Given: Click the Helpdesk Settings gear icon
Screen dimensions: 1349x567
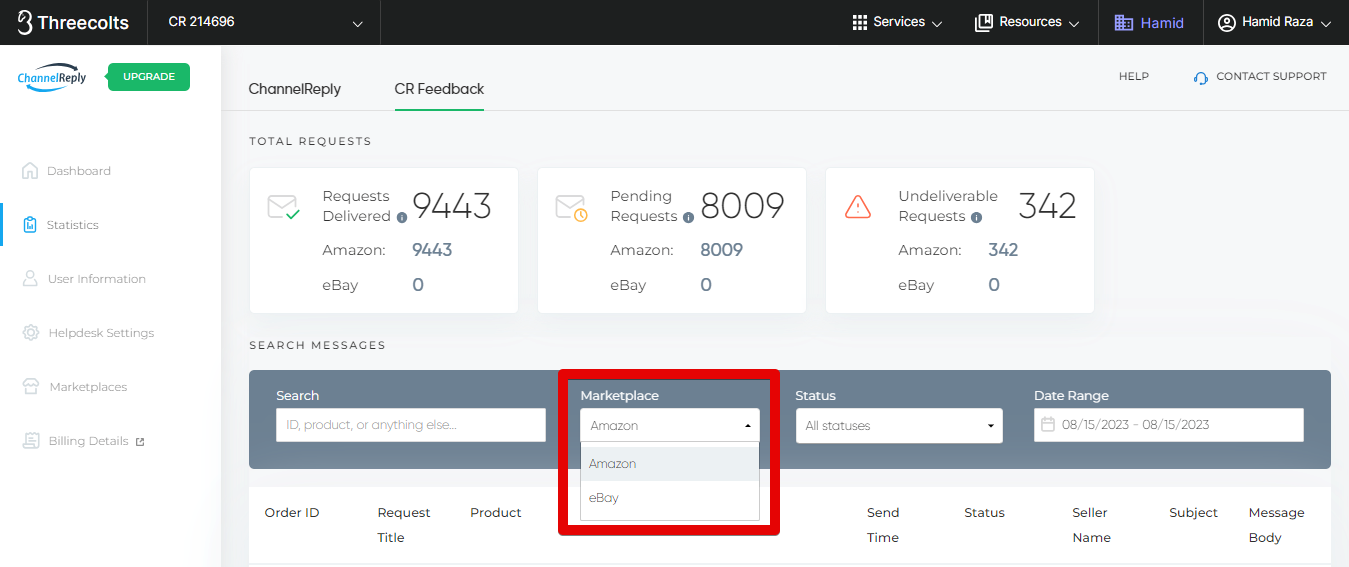Looking at the screenshot, I should pos(31,333).
